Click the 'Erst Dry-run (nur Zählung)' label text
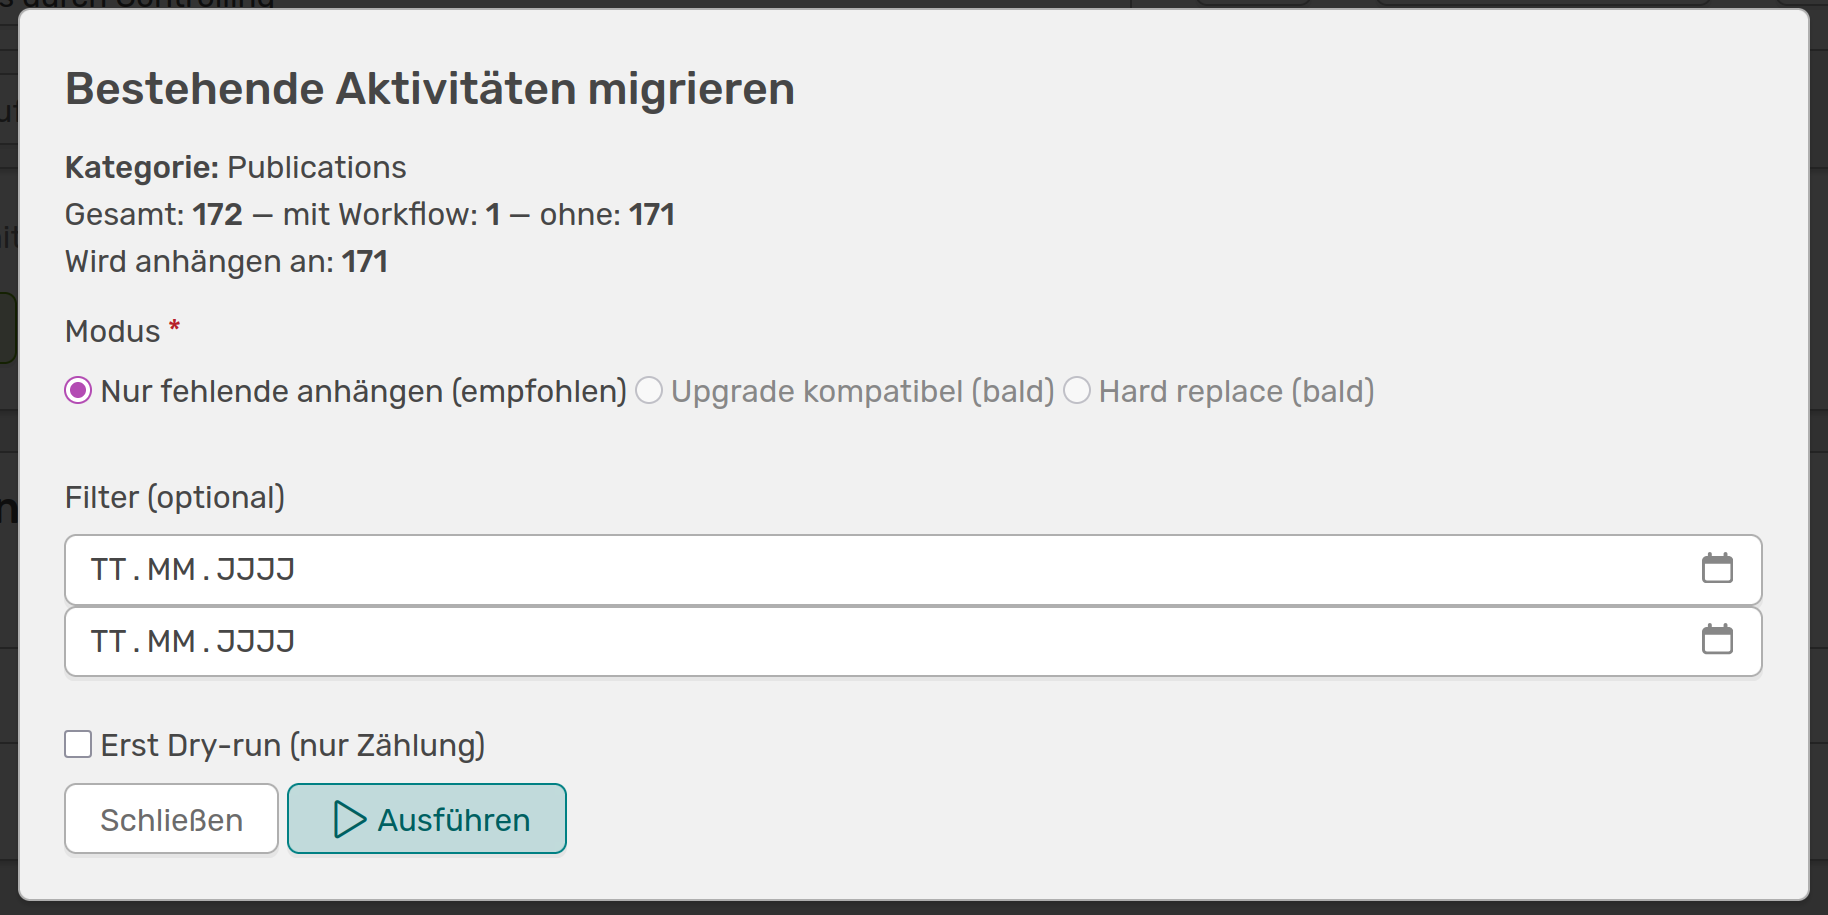The height and width of the screenshot is (915, 1828). (293, 746)
